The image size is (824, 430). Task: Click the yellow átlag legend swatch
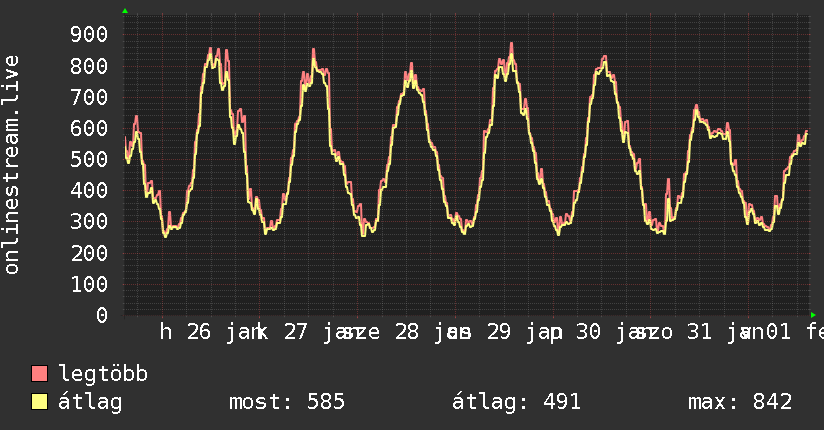coord(39,402)
